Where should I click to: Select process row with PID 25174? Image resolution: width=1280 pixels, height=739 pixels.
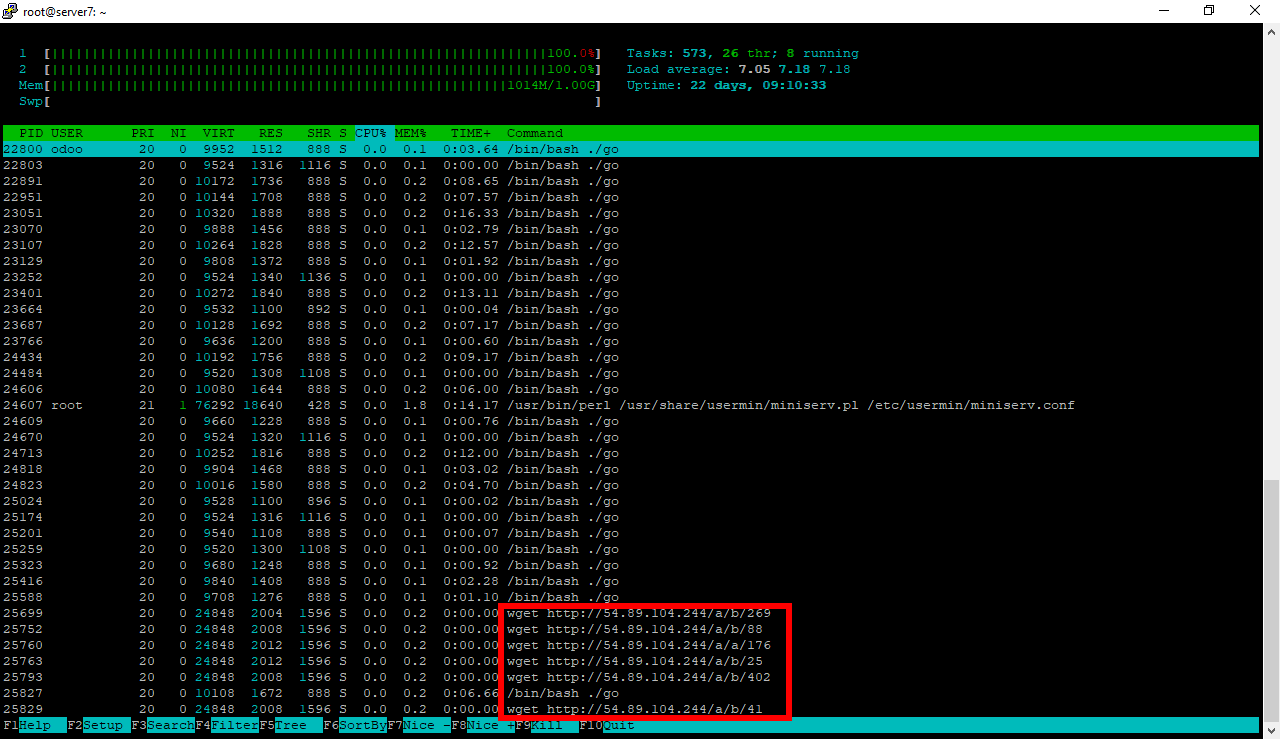pyautogui.click(x=630, y=517)
